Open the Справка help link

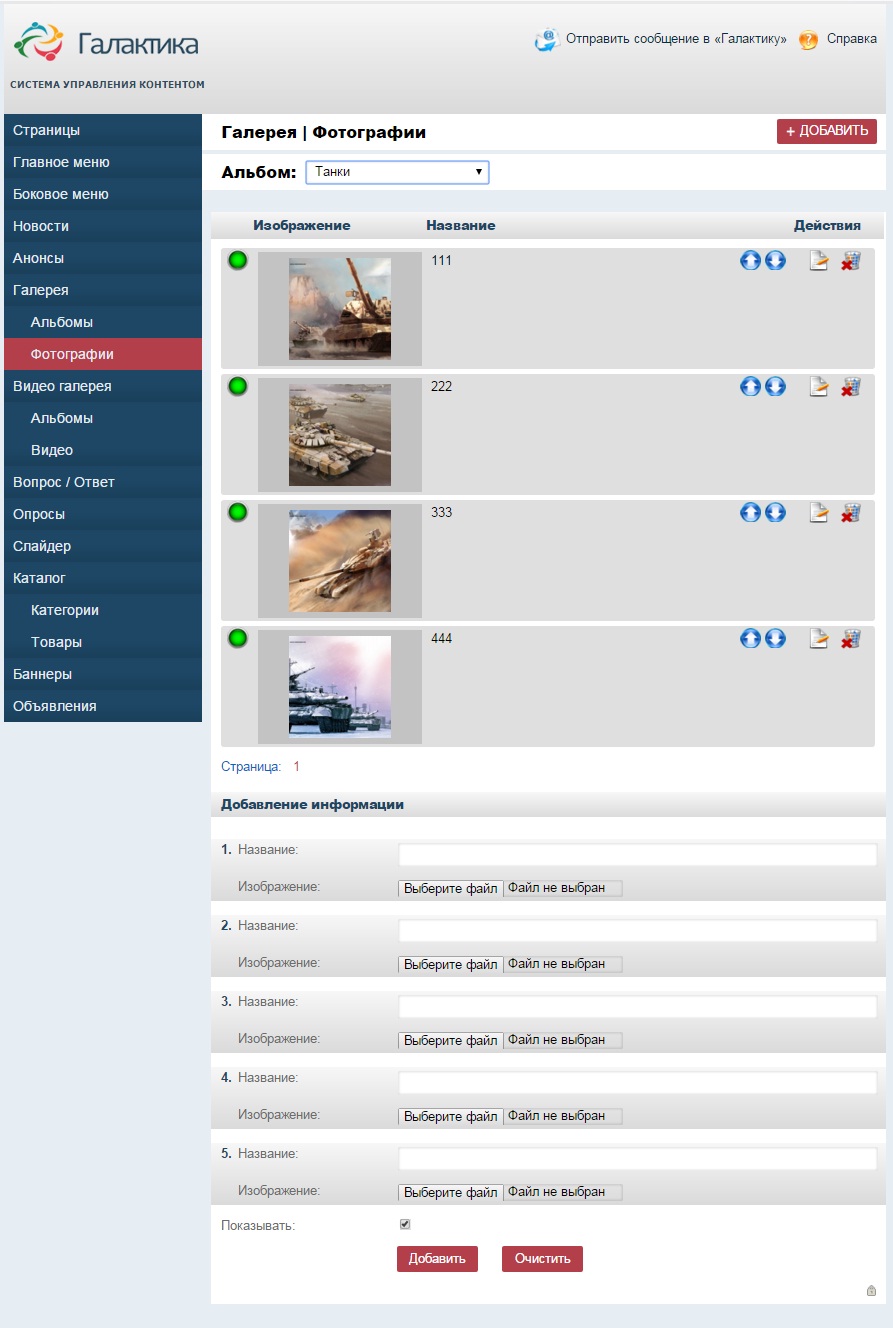[852, 40]
